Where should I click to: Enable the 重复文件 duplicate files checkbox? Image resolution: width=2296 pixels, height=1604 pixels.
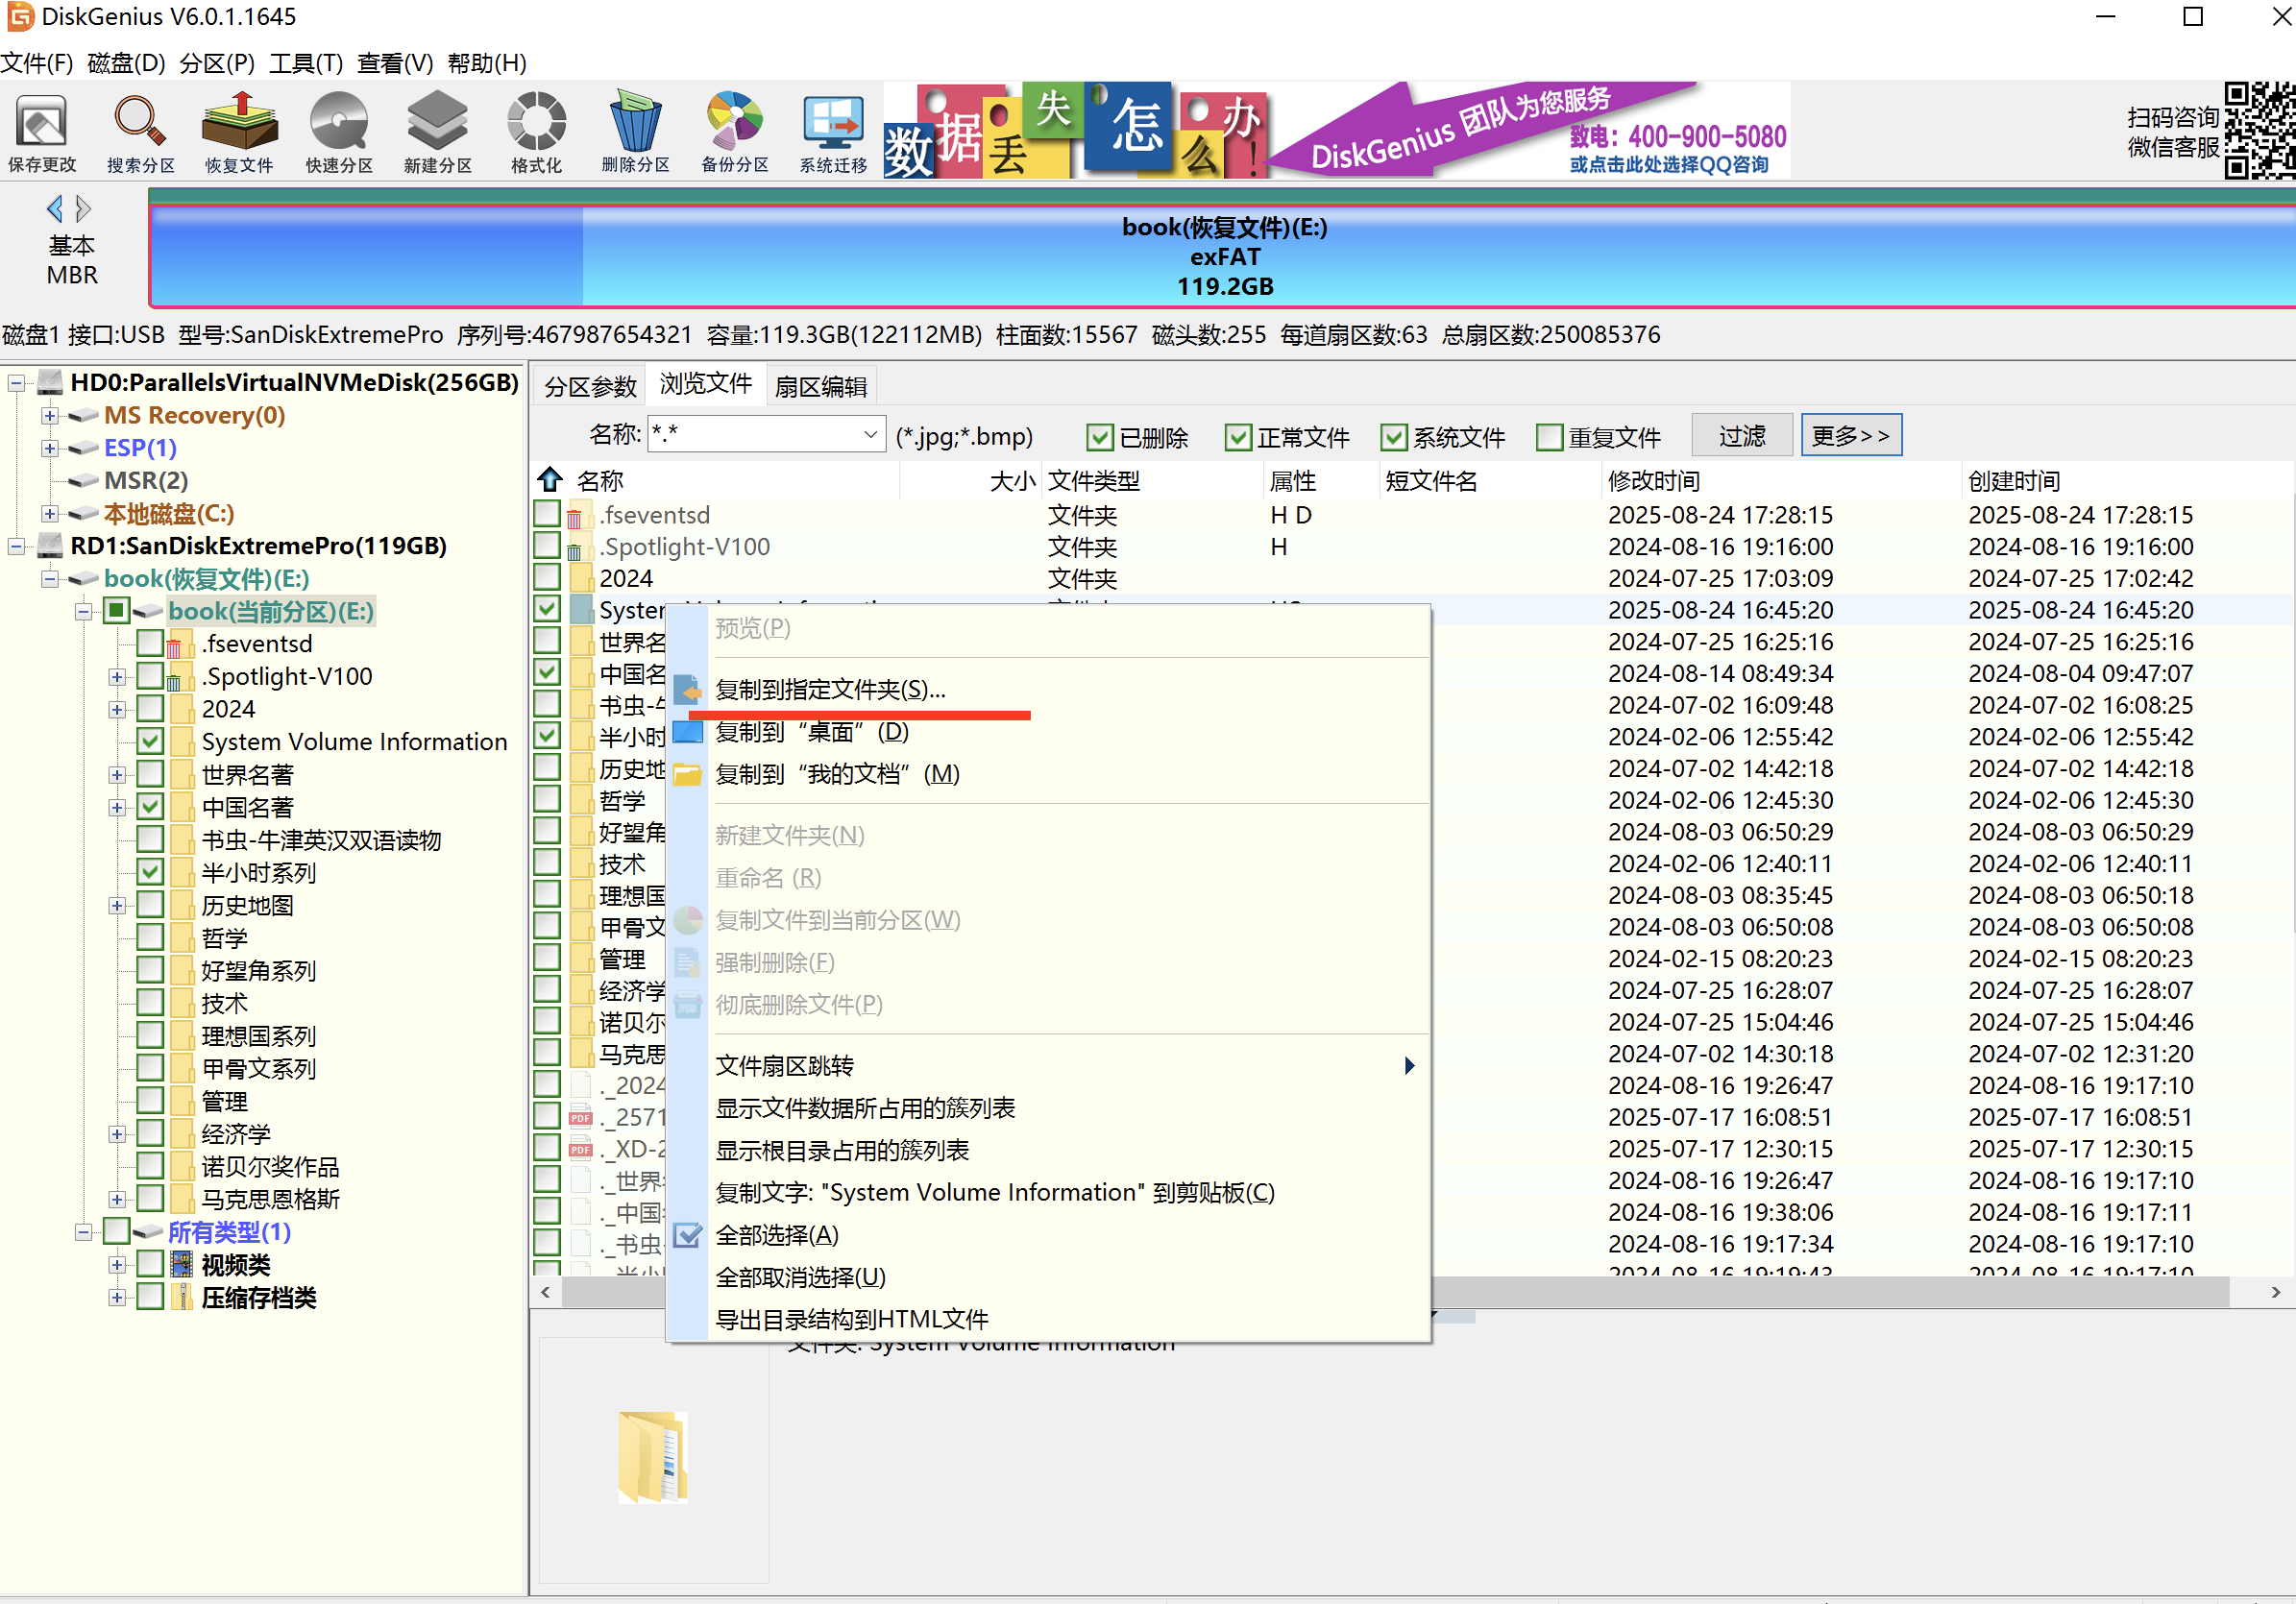tap(1549, 437)
